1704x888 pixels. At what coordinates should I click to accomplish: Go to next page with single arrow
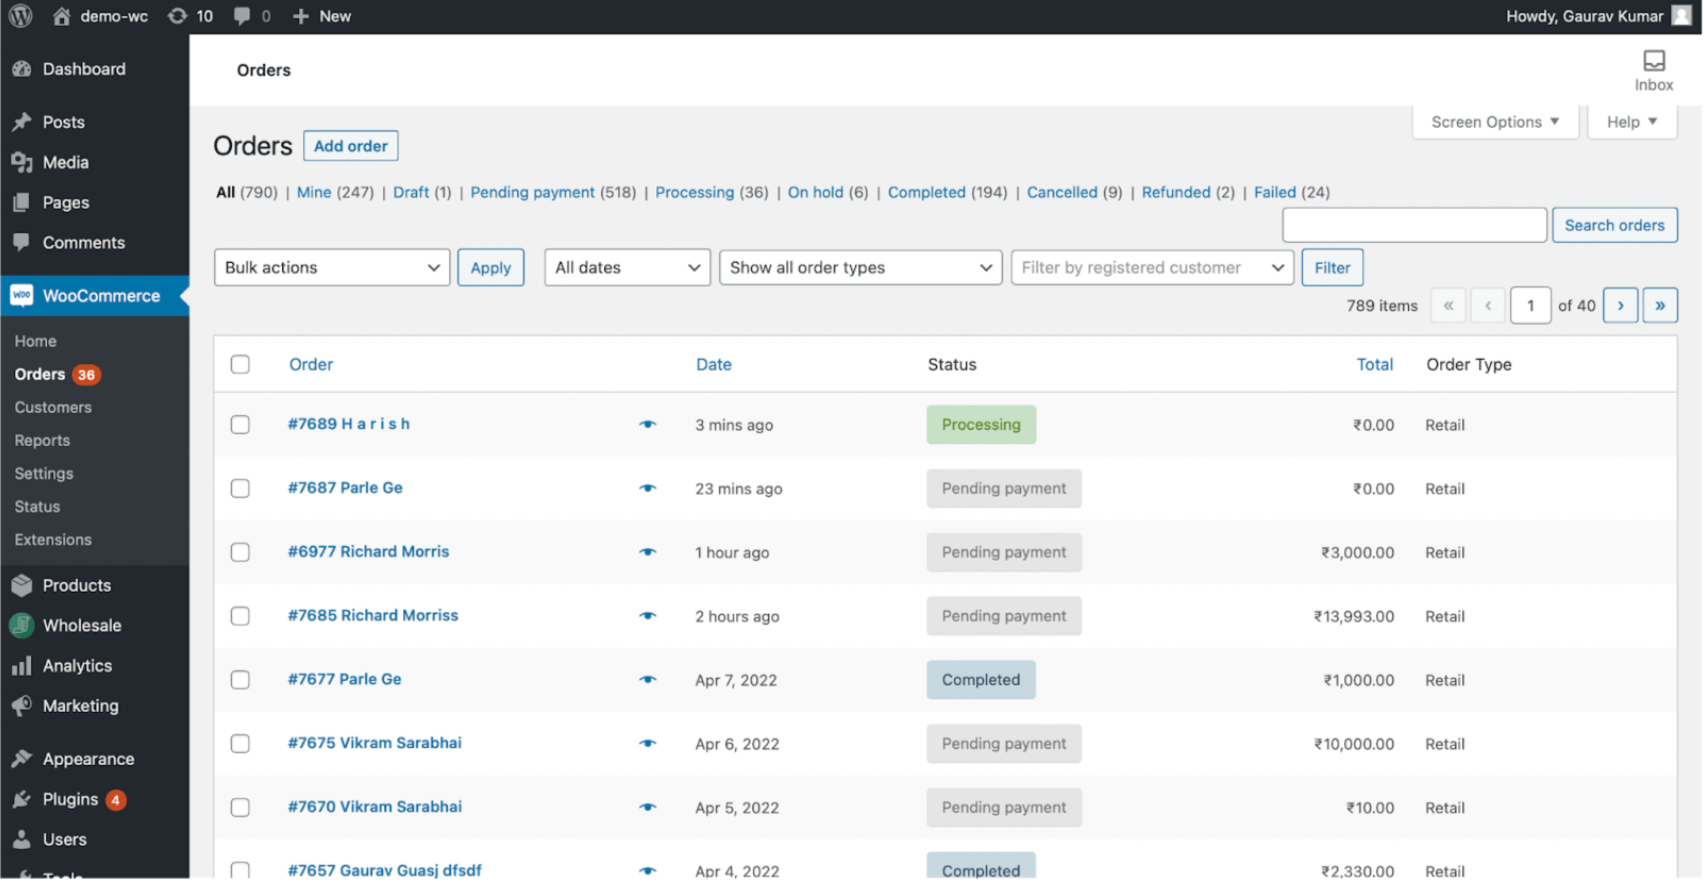1620,306
